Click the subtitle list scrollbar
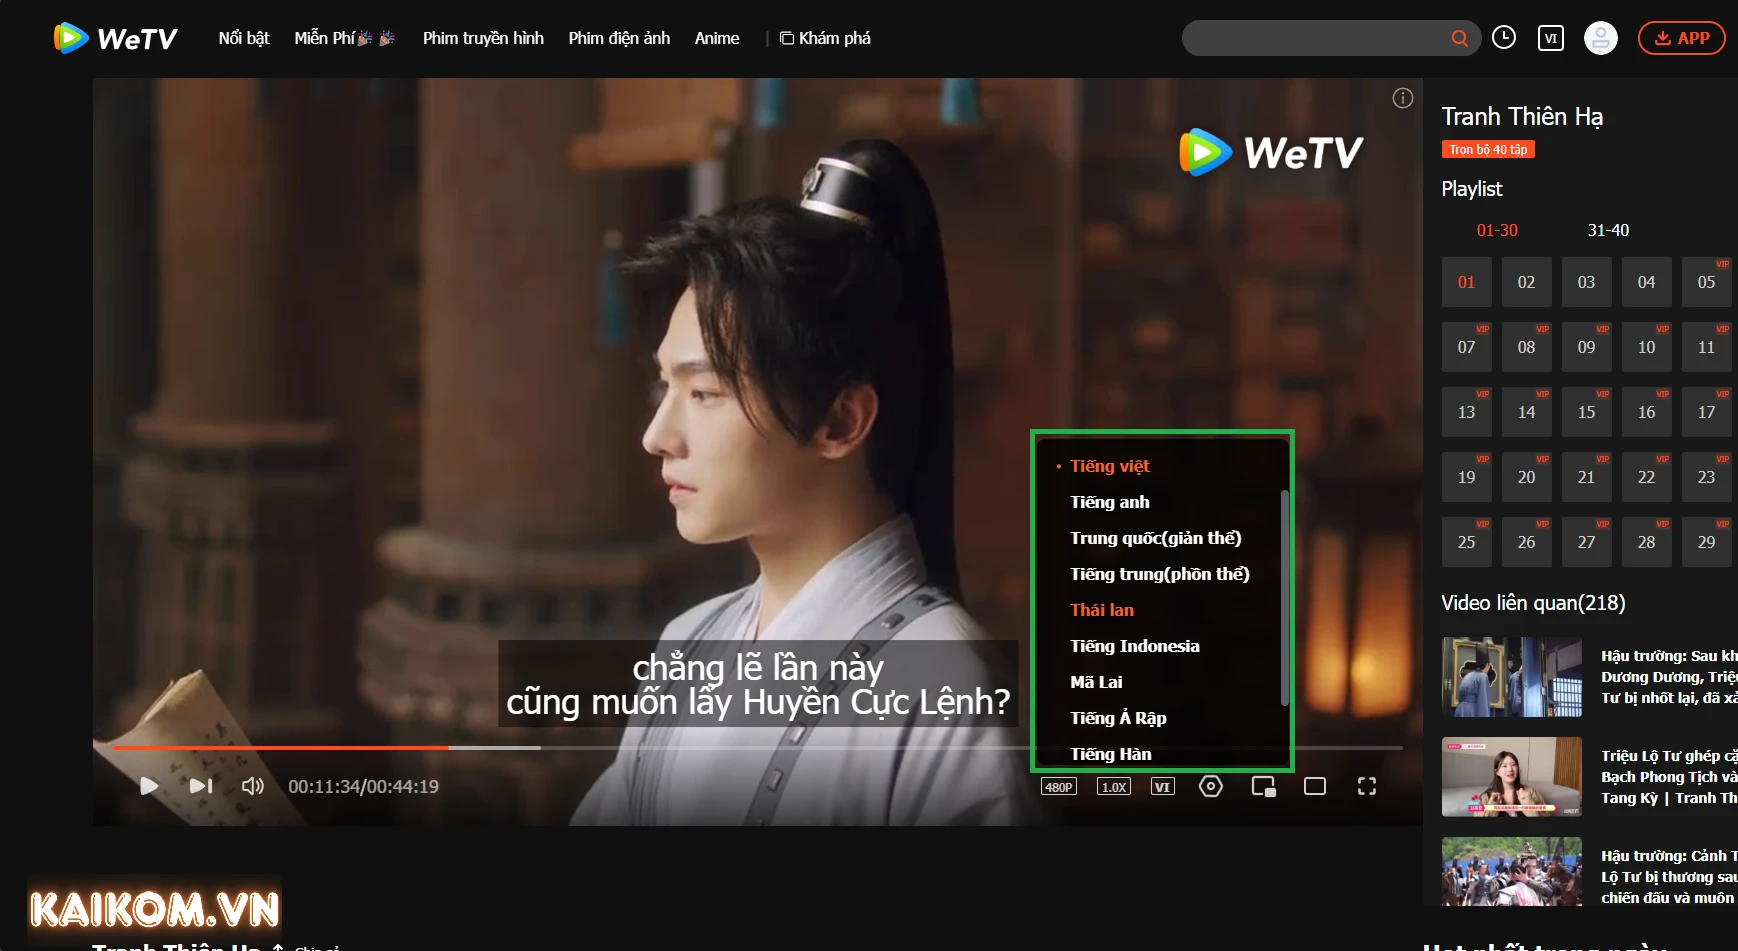 [x=1284, y=598]
